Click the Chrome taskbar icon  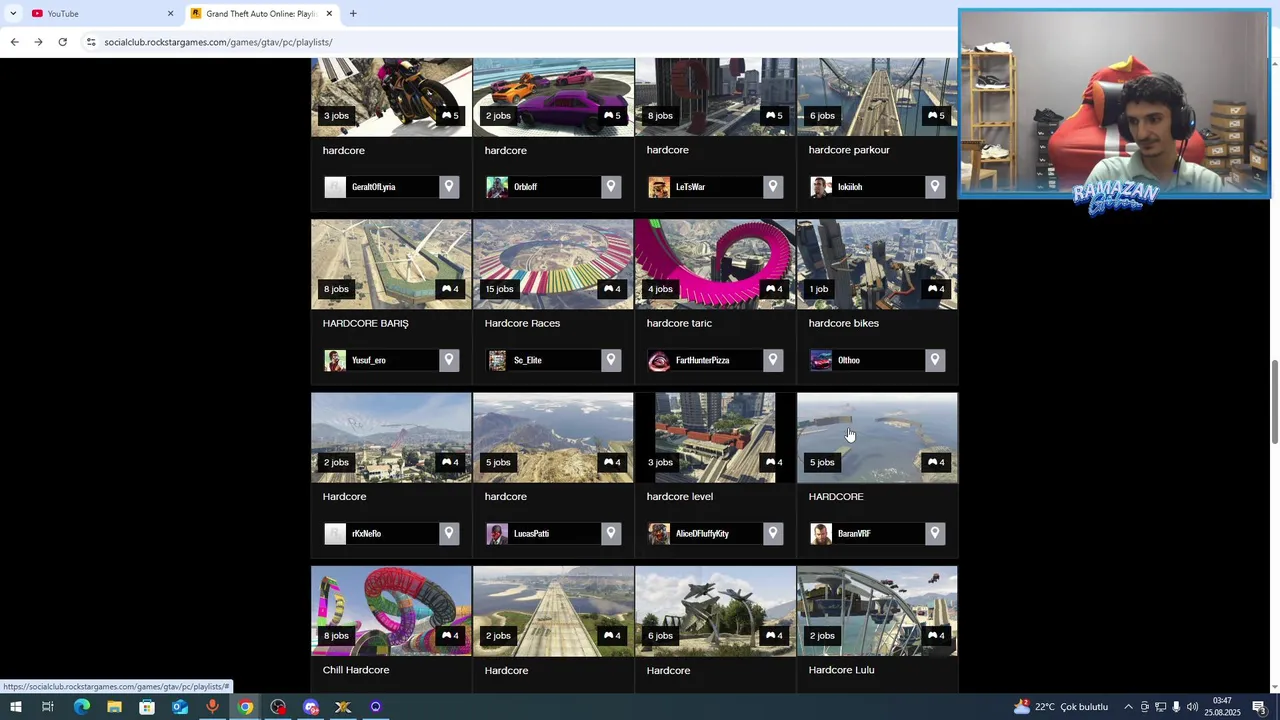[x=245, y=707]
